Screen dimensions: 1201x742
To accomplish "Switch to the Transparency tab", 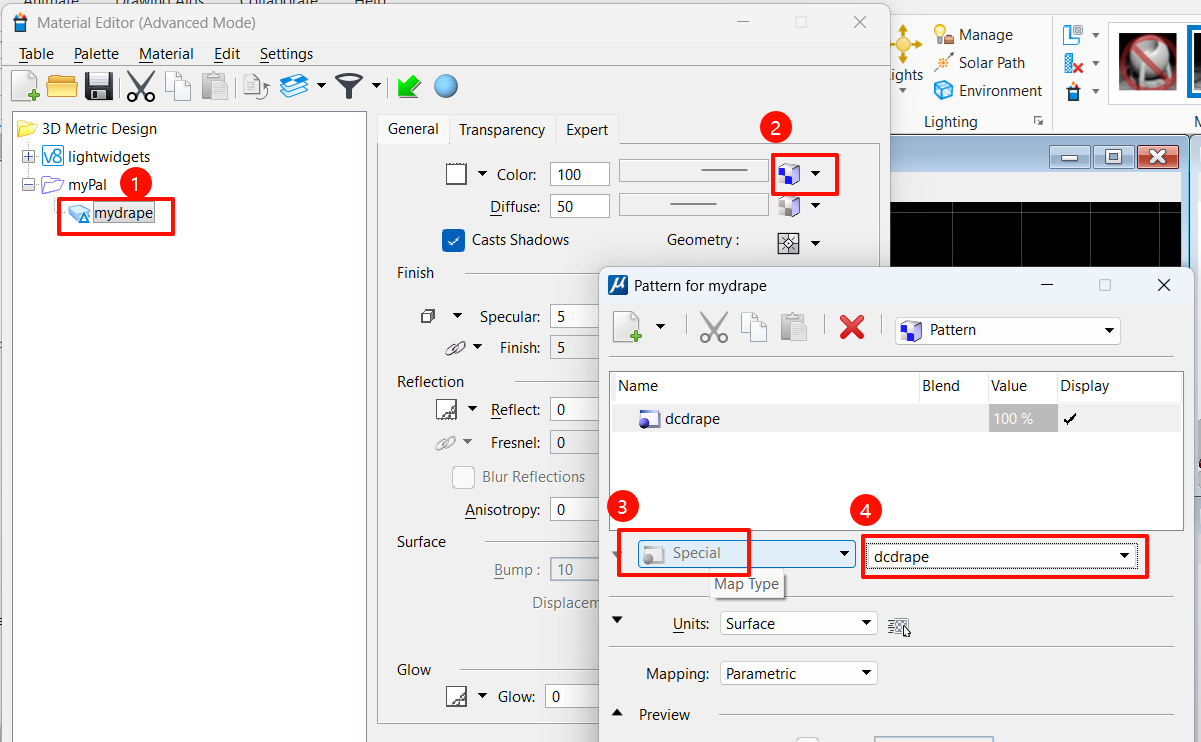I will pyautogui.click(x=501, y=130).
